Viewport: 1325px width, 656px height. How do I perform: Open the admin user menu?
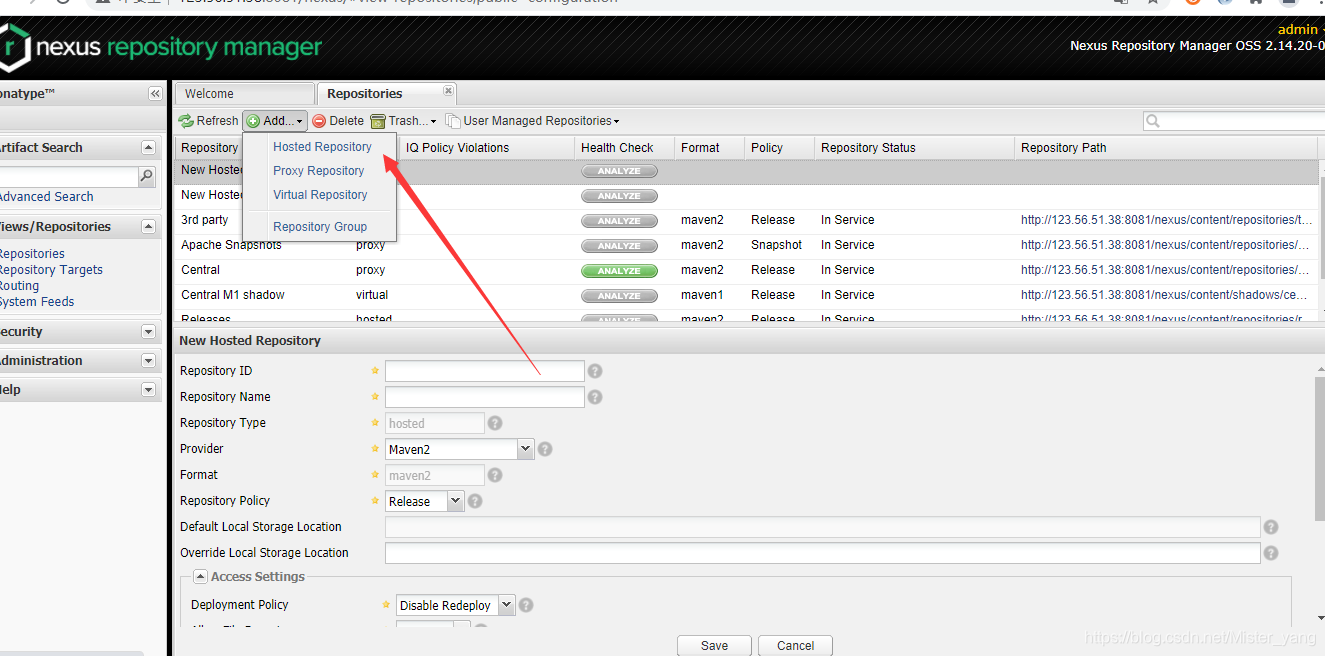click(1300, 30)
